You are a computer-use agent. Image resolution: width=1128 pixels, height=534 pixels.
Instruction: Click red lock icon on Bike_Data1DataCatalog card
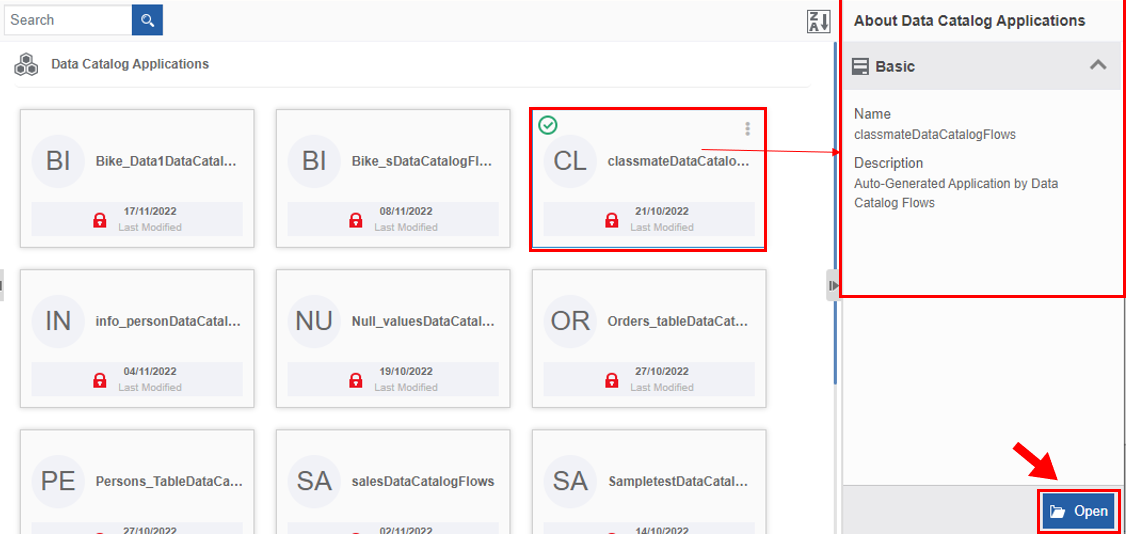pyautogui.click(x=100, y=220)
